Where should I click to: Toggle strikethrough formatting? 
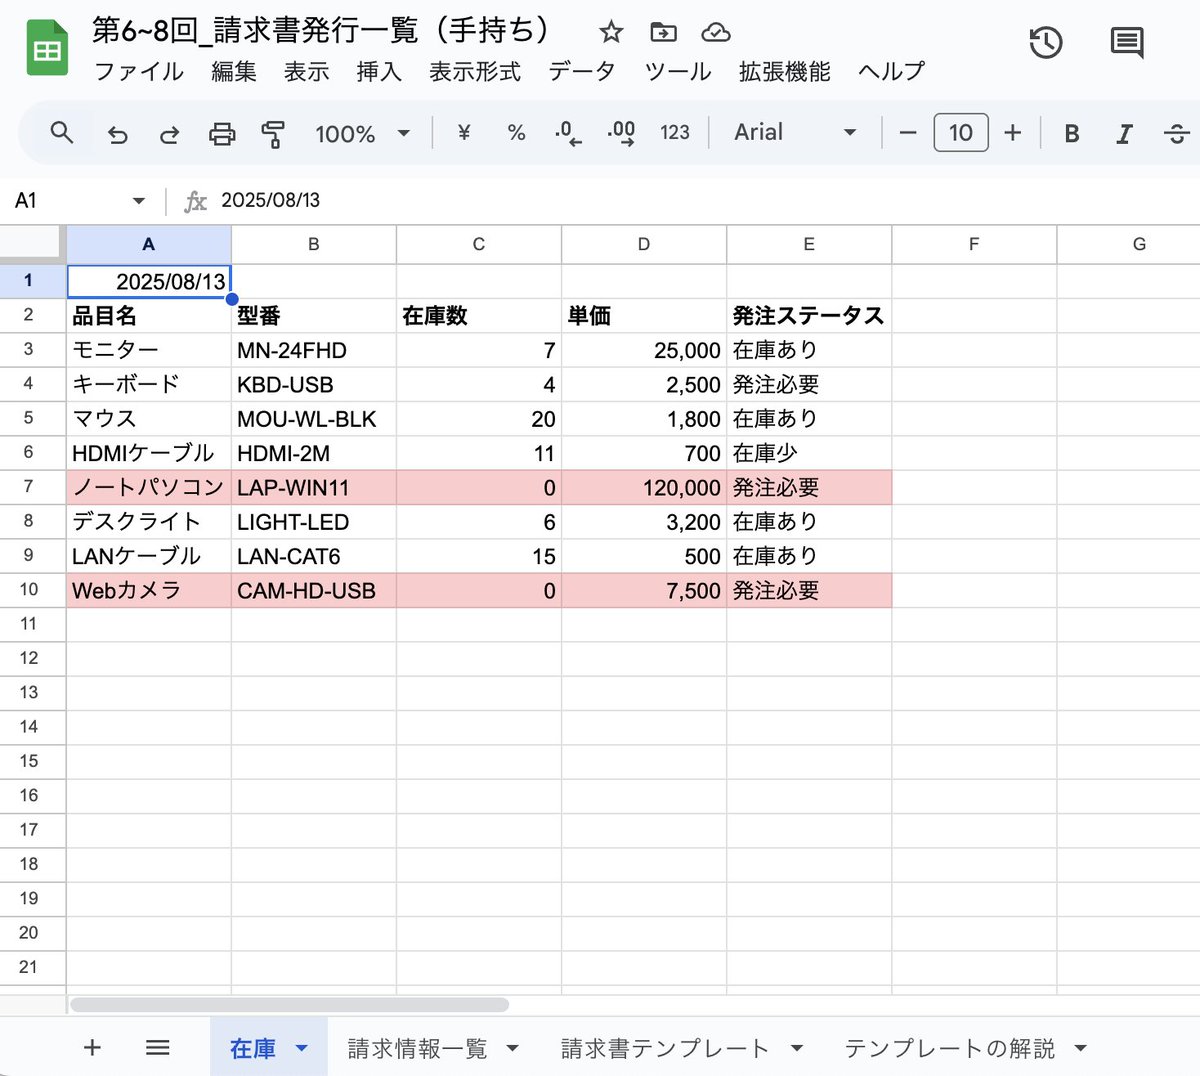(x=1177, y=133)
